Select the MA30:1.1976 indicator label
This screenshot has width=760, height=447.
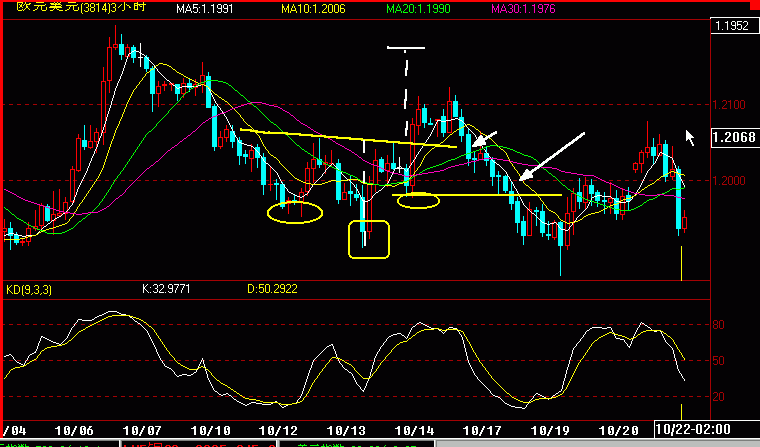coord(523,9)
